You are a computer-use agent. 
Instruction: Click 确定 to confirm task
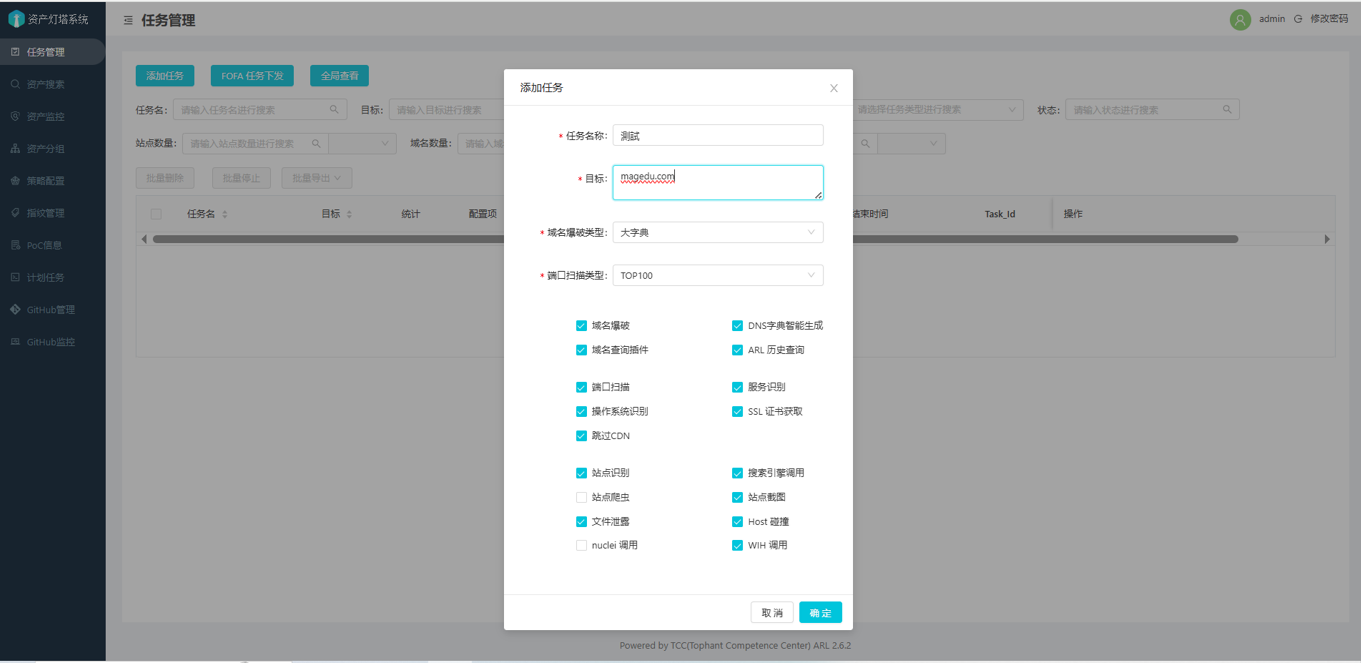coord(820,613)
